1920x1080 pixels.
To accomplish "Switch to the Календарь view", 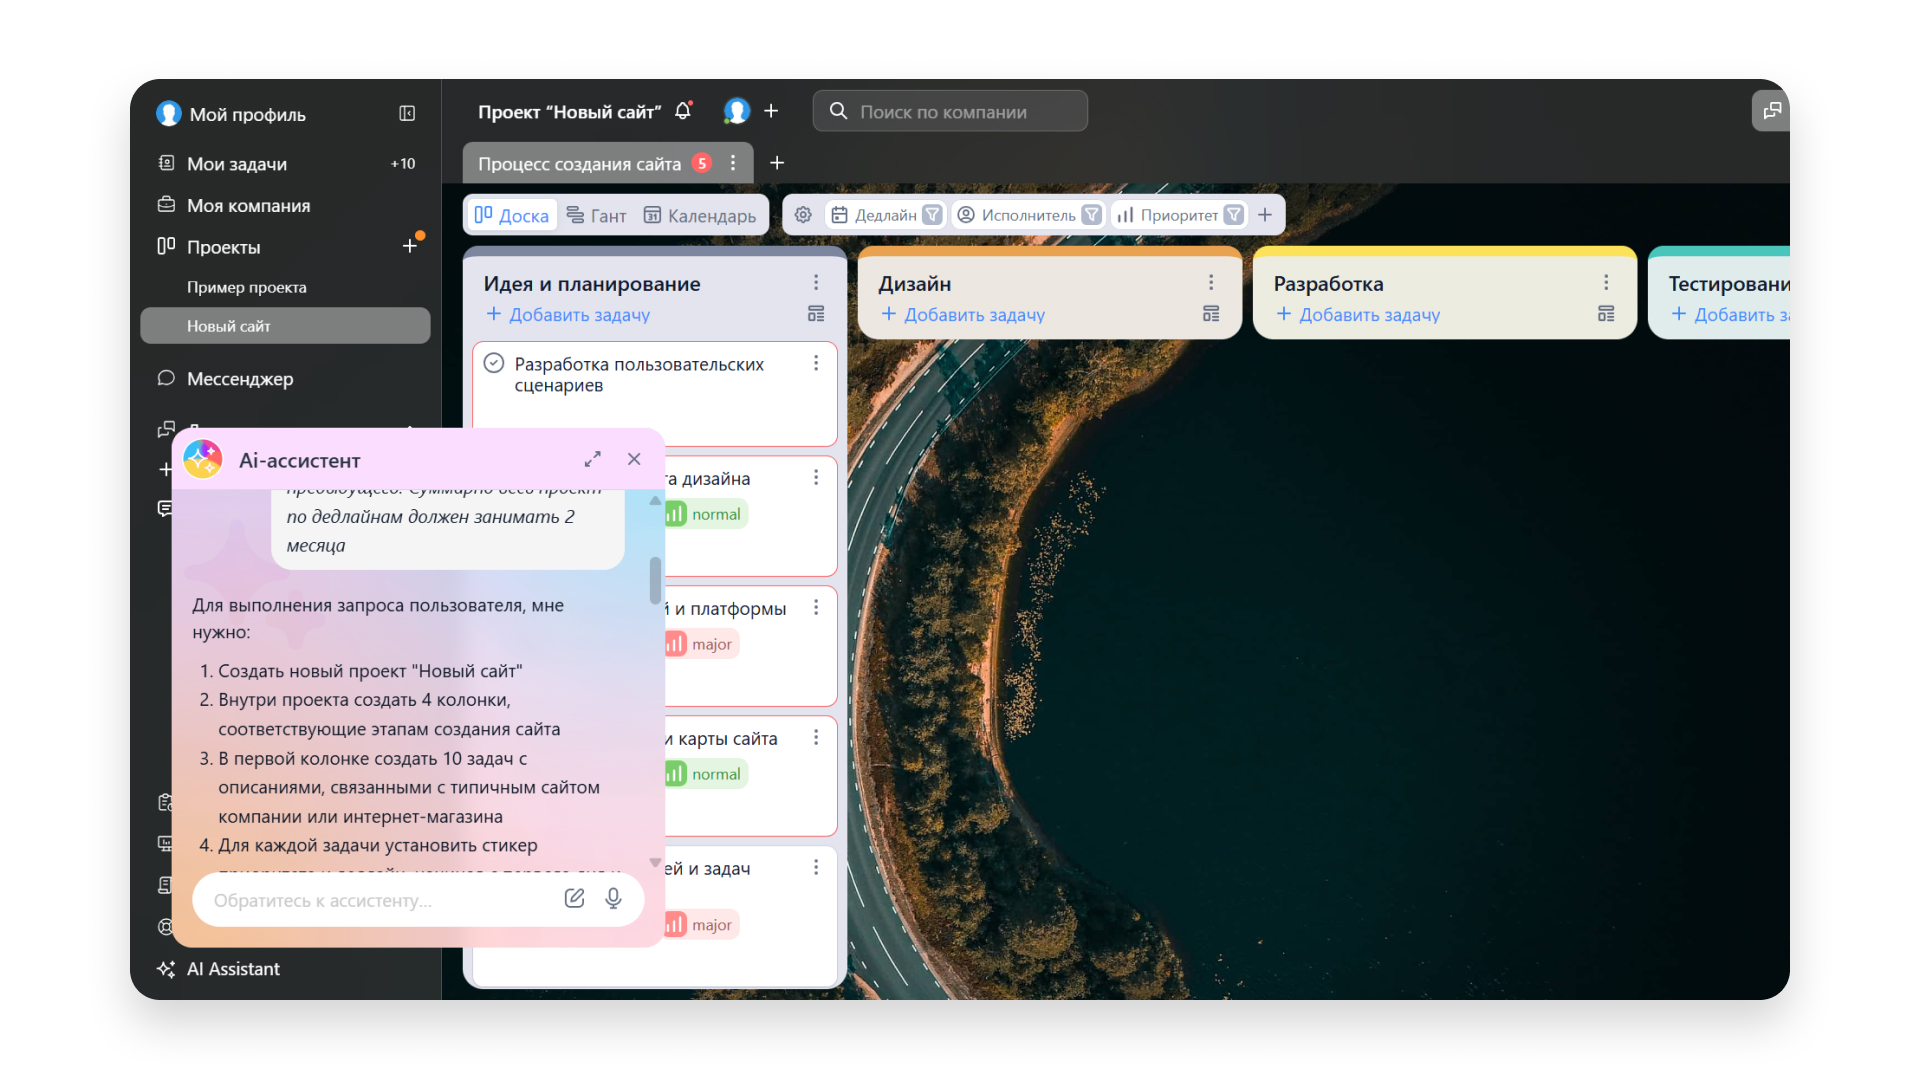I will (700, 215).
